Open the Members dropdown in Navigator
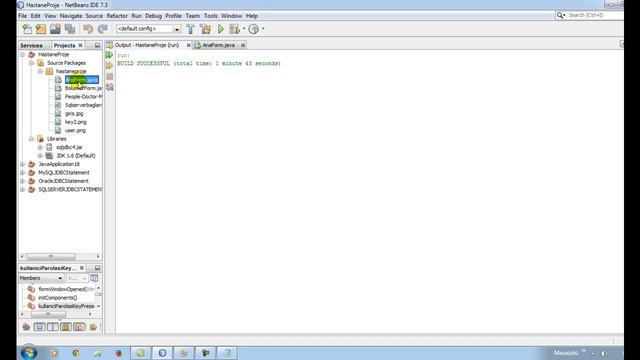640x360 pixels. coord(41,278)
